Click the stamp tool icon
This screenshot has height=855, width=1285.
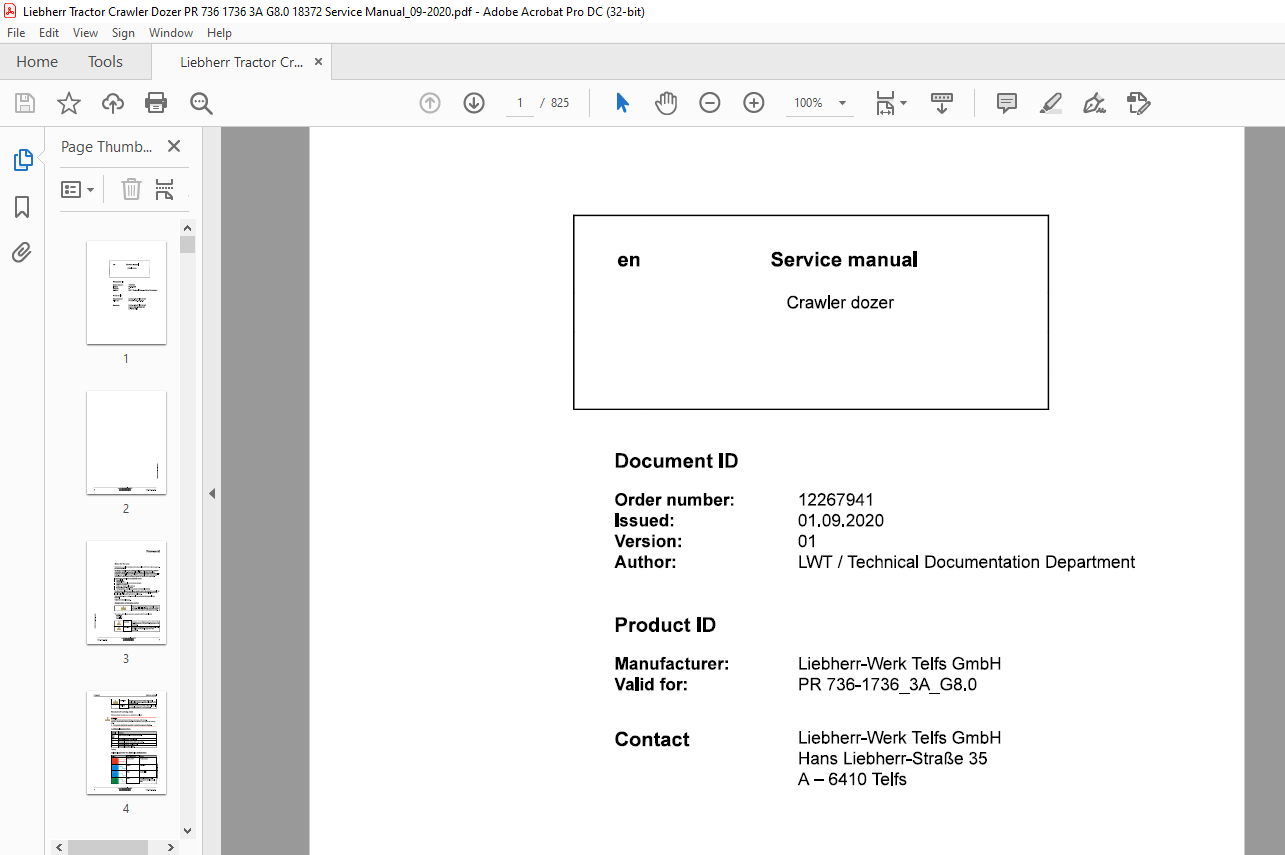[x=1139, y=103]
